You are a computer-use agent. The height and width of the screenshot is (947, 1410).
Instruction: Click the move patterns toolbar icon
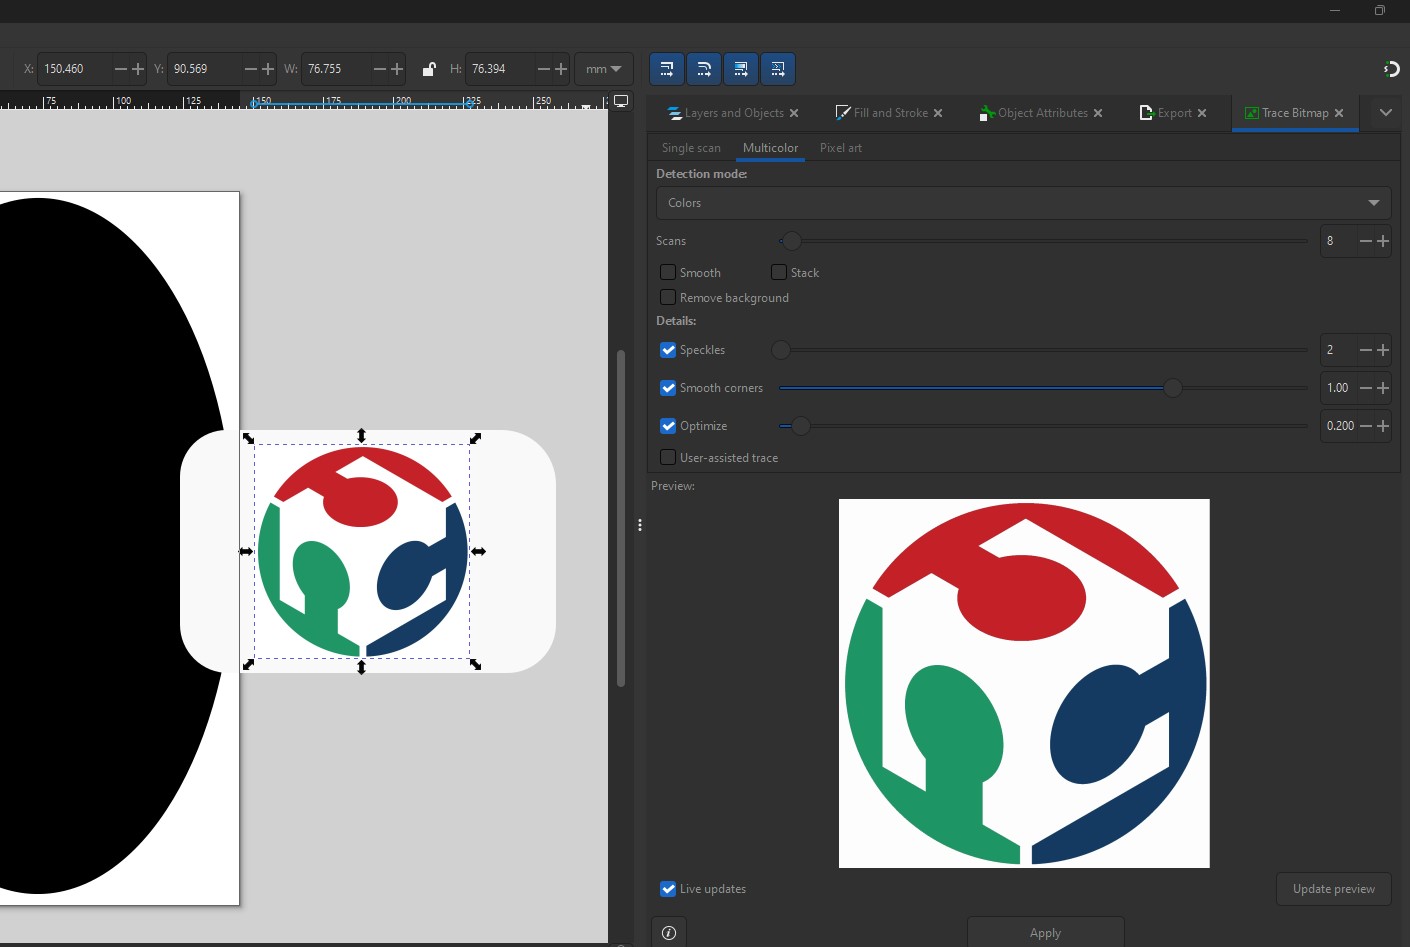coord(778,69)
